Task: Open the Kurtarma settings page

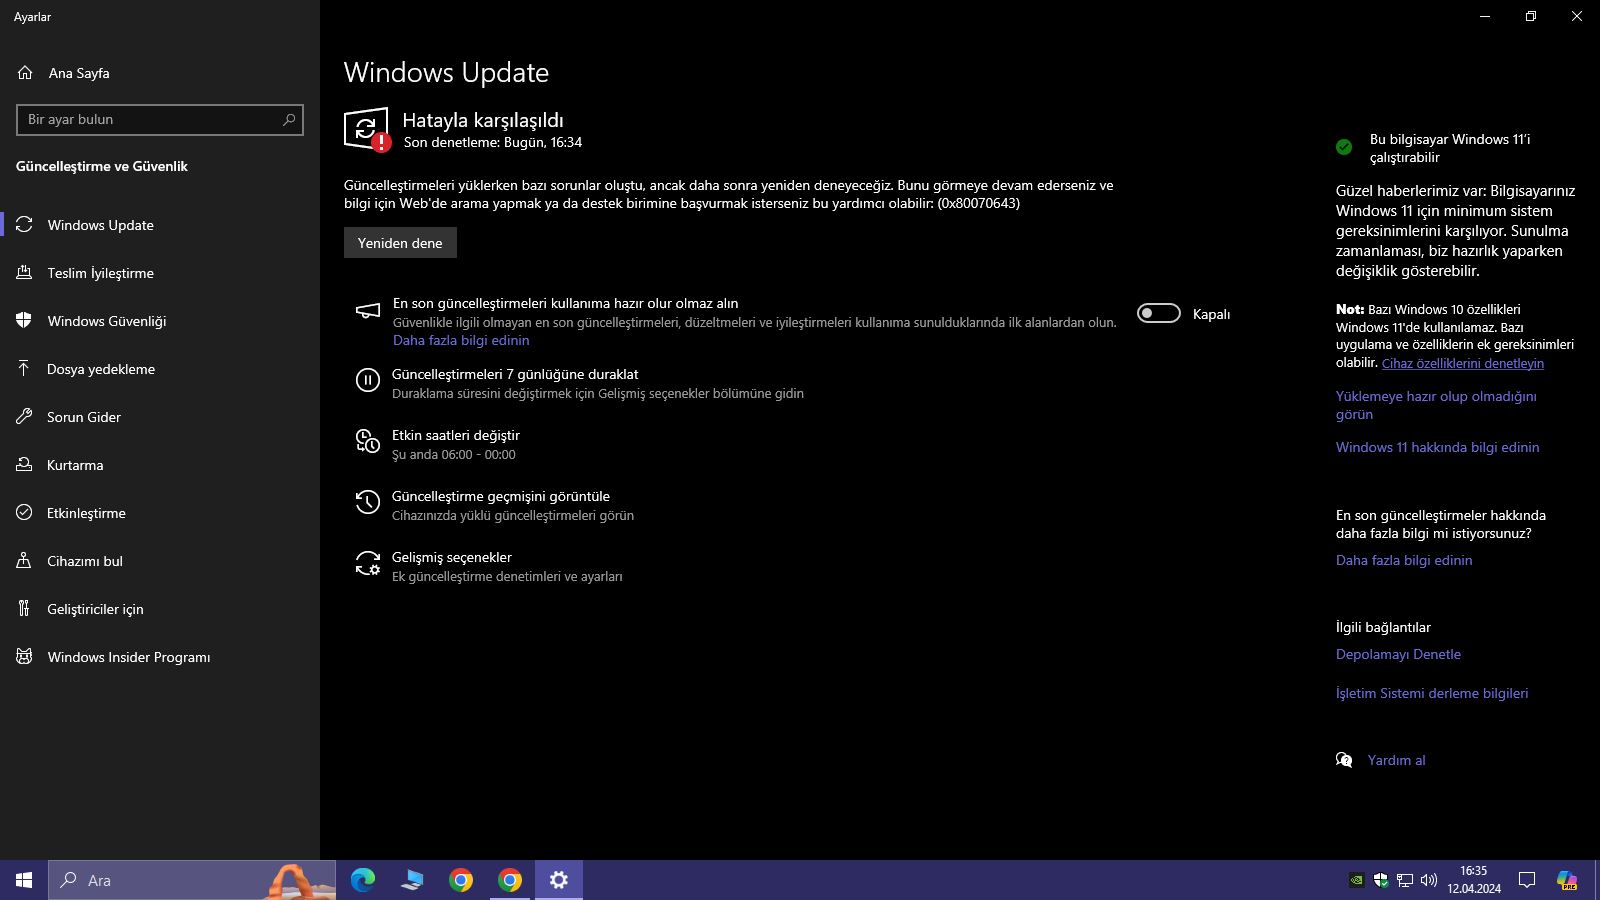Action: (x=160, y=465)
